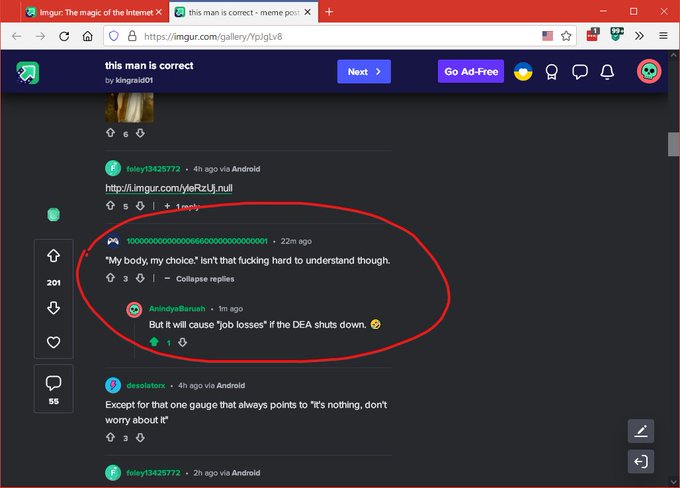Open the skull user avatar menu

649,72
